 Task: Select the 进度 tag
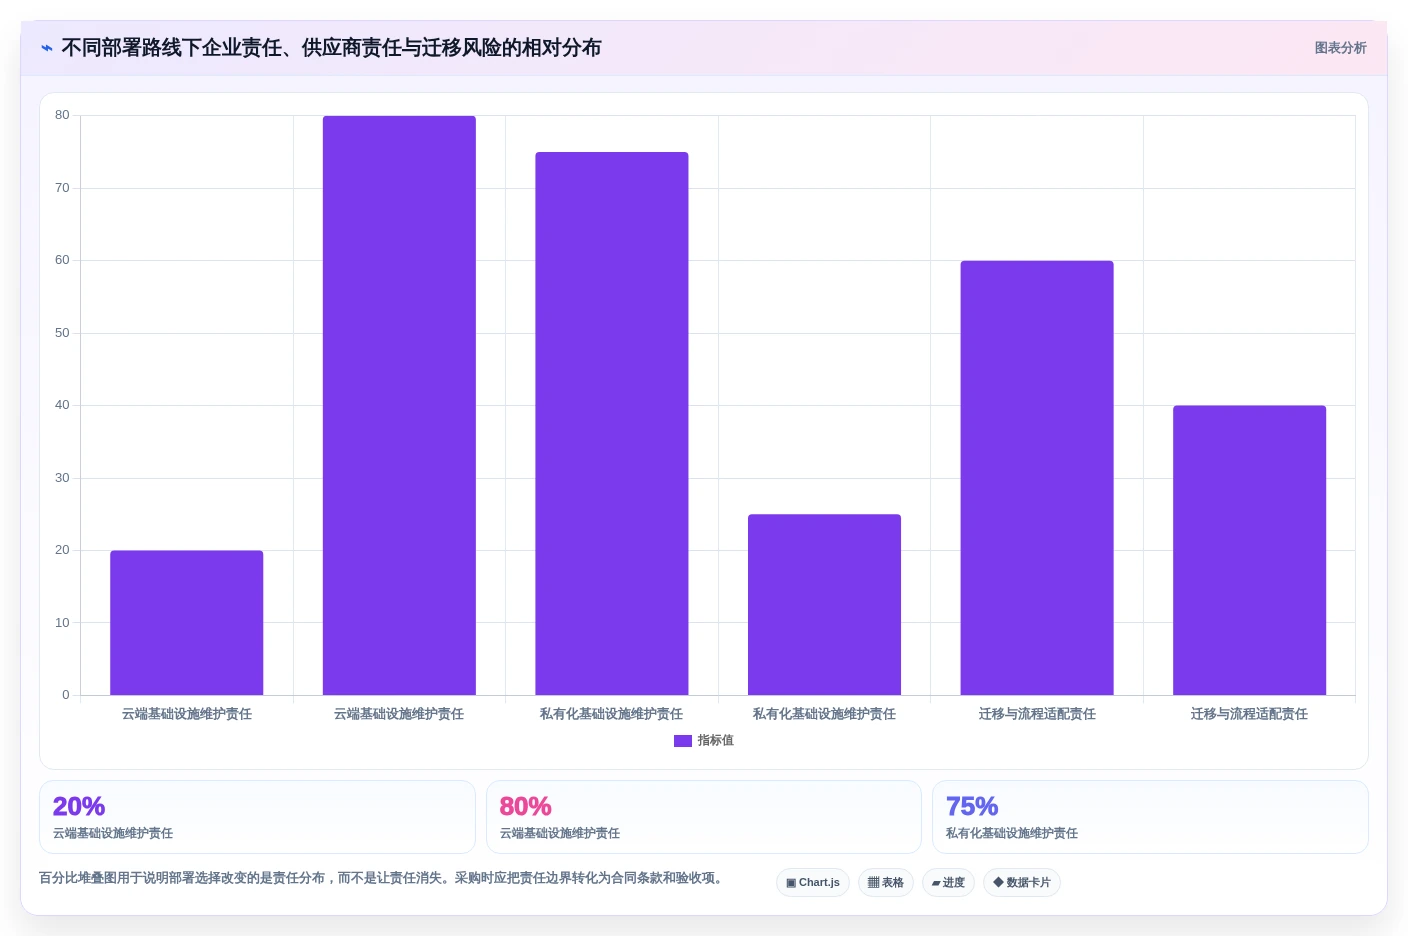pyautogui.click(x=948, y=882)
